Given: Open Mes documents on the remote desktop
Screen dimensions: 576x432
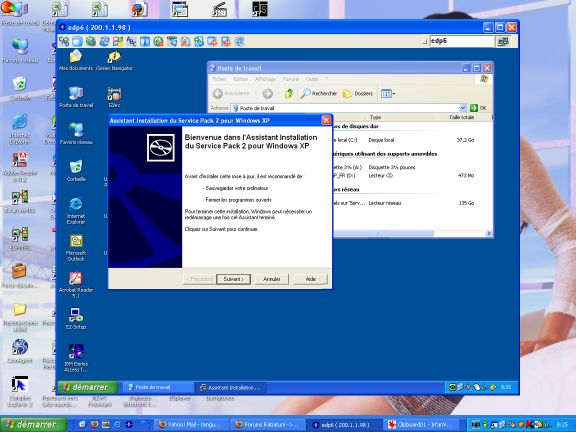Looking at the screenshot, I should [x=76, y=60].
